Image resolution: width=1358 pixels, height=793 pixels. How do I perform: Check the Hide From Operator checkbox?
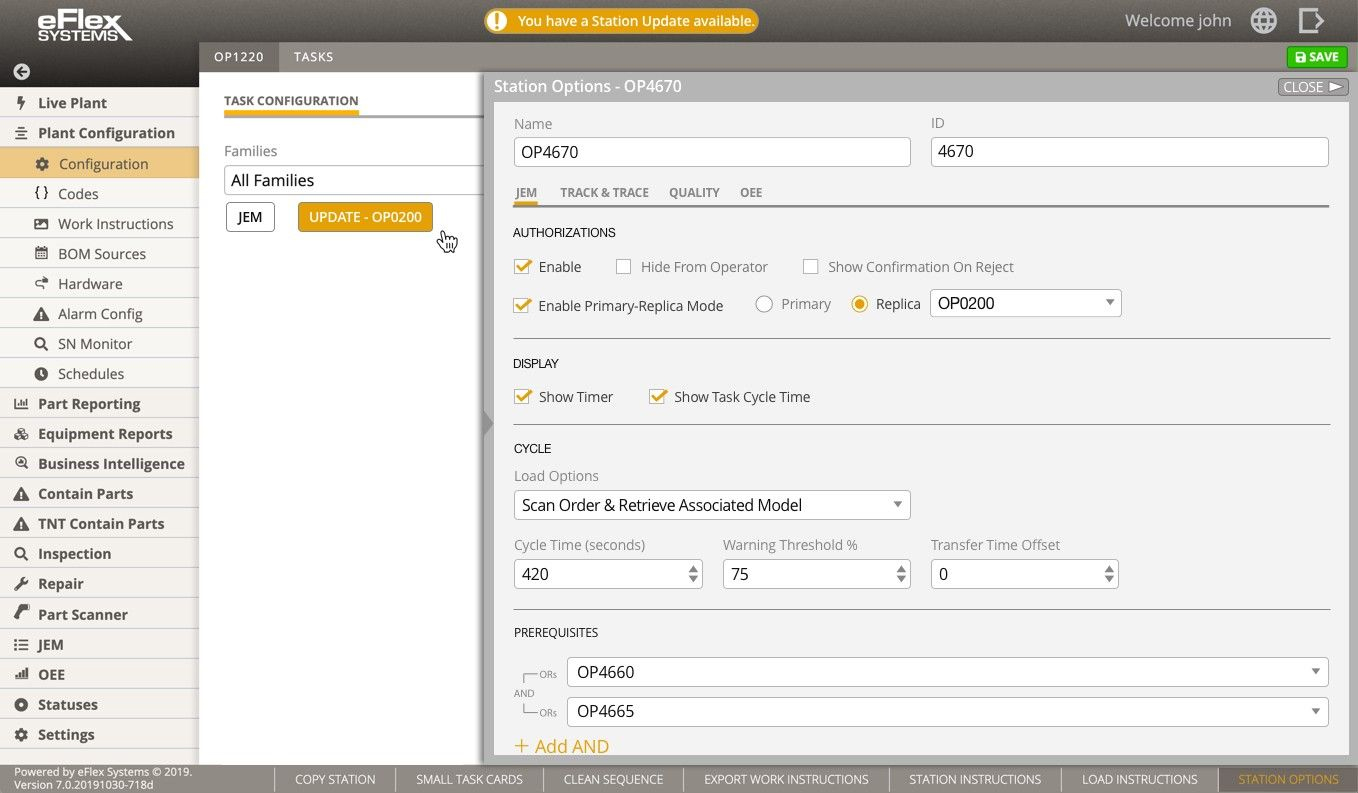[623, 267]
